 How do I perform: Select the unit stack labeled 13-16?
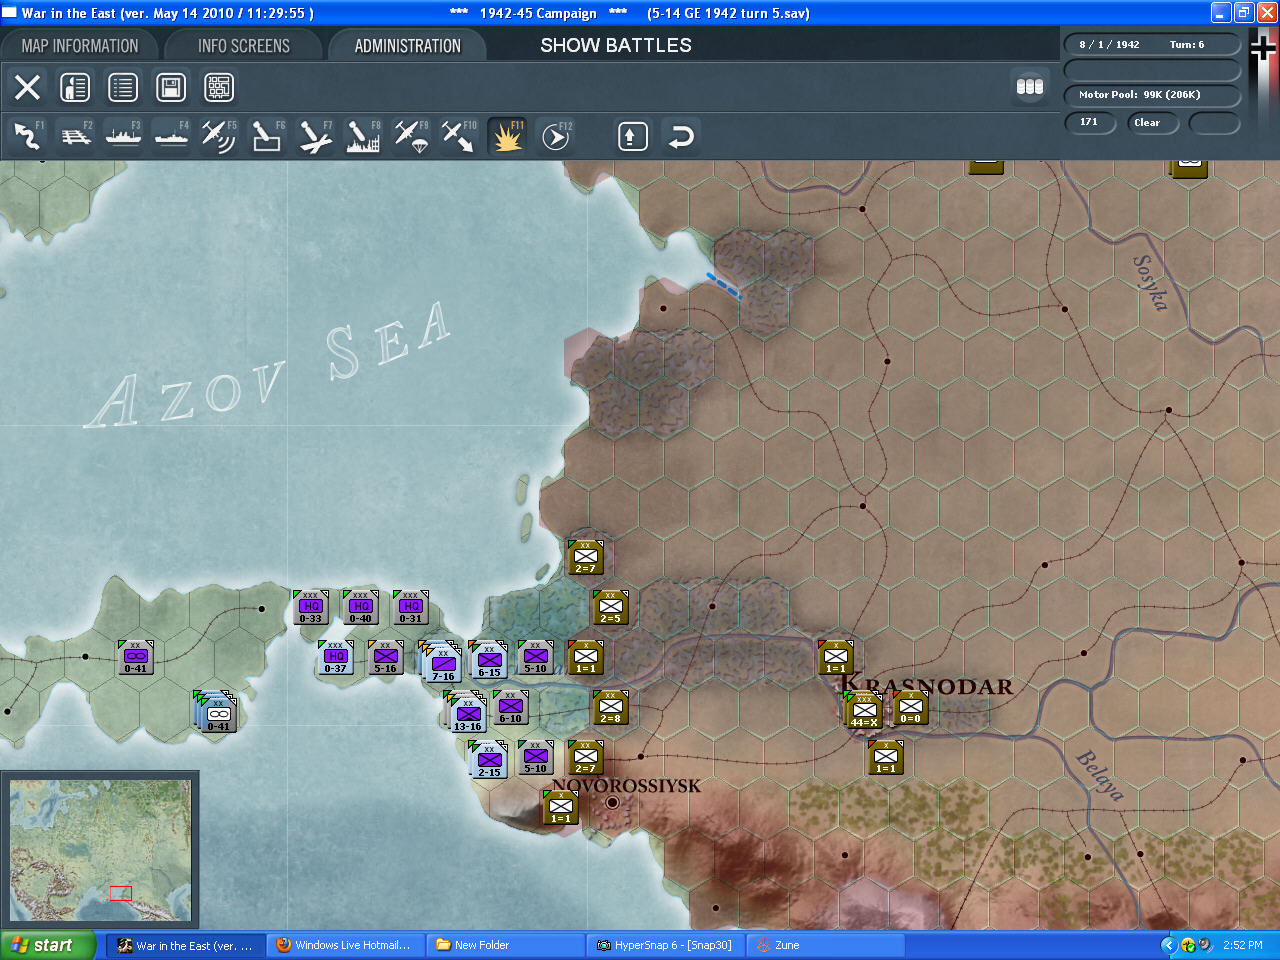pos(467,713)
